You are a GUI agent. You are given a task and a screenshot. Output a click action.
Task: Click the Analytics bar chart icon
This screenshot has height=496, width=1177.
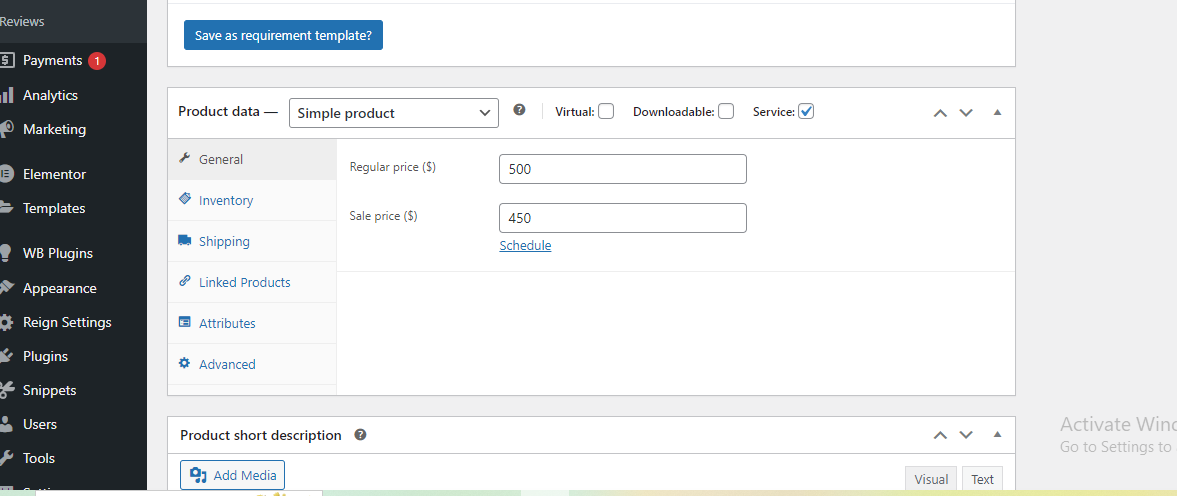(6, 95)
